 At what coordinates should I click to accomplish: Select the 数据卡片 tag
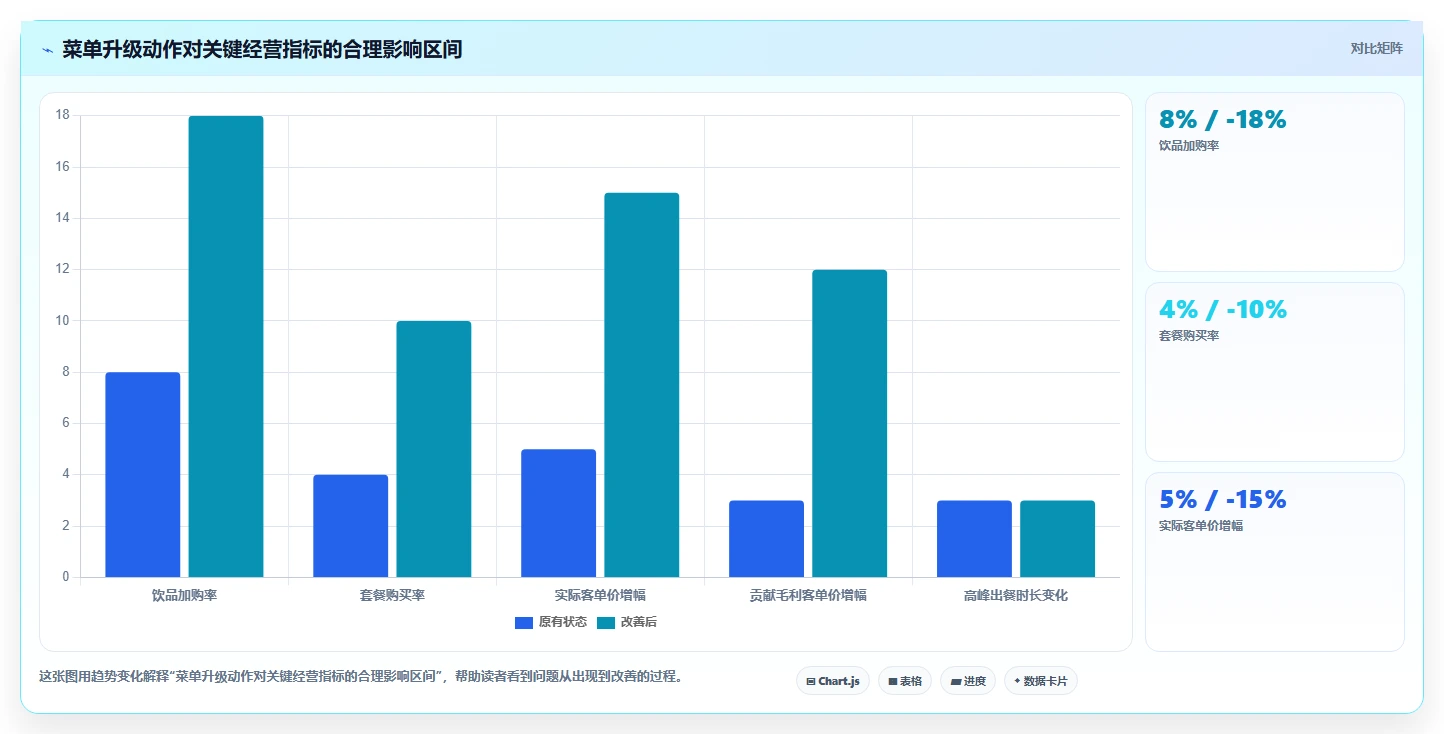pos(1041,681)
